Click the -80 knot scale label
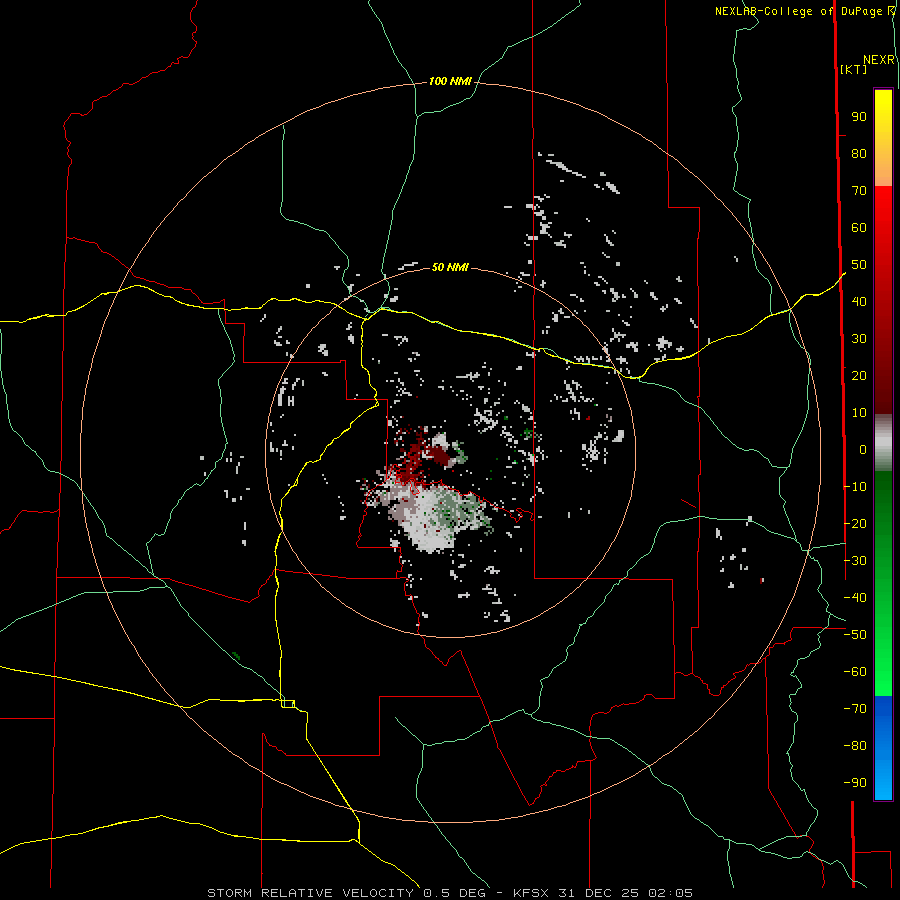 pos(855,746)
